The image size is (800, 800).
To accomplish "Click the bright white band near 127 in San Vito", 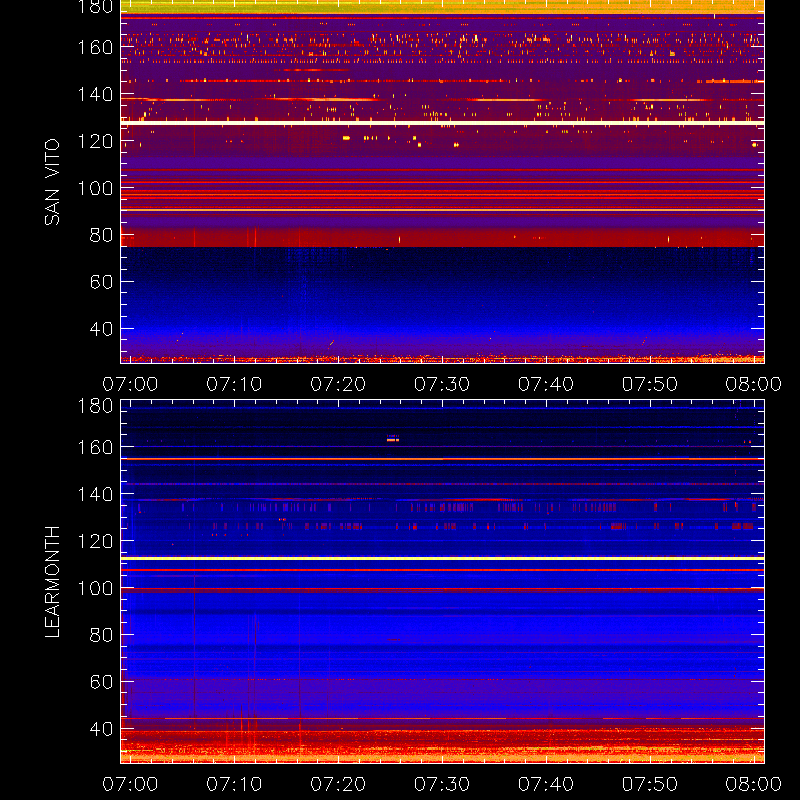I will (442, 123).
